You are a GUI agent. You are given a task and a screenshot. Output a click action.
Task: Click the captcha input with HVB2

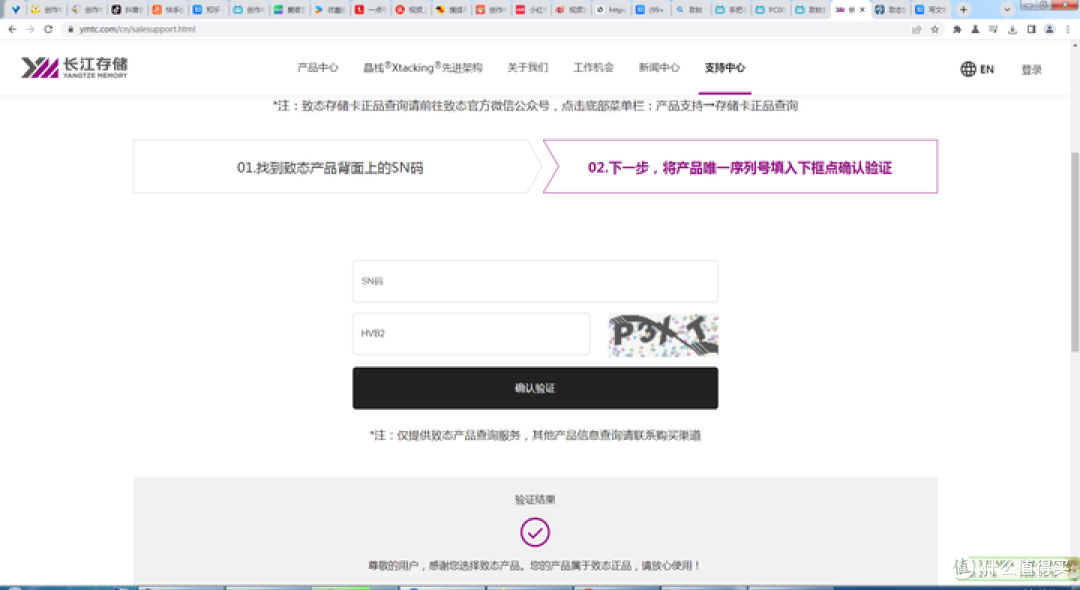[471, 333]
